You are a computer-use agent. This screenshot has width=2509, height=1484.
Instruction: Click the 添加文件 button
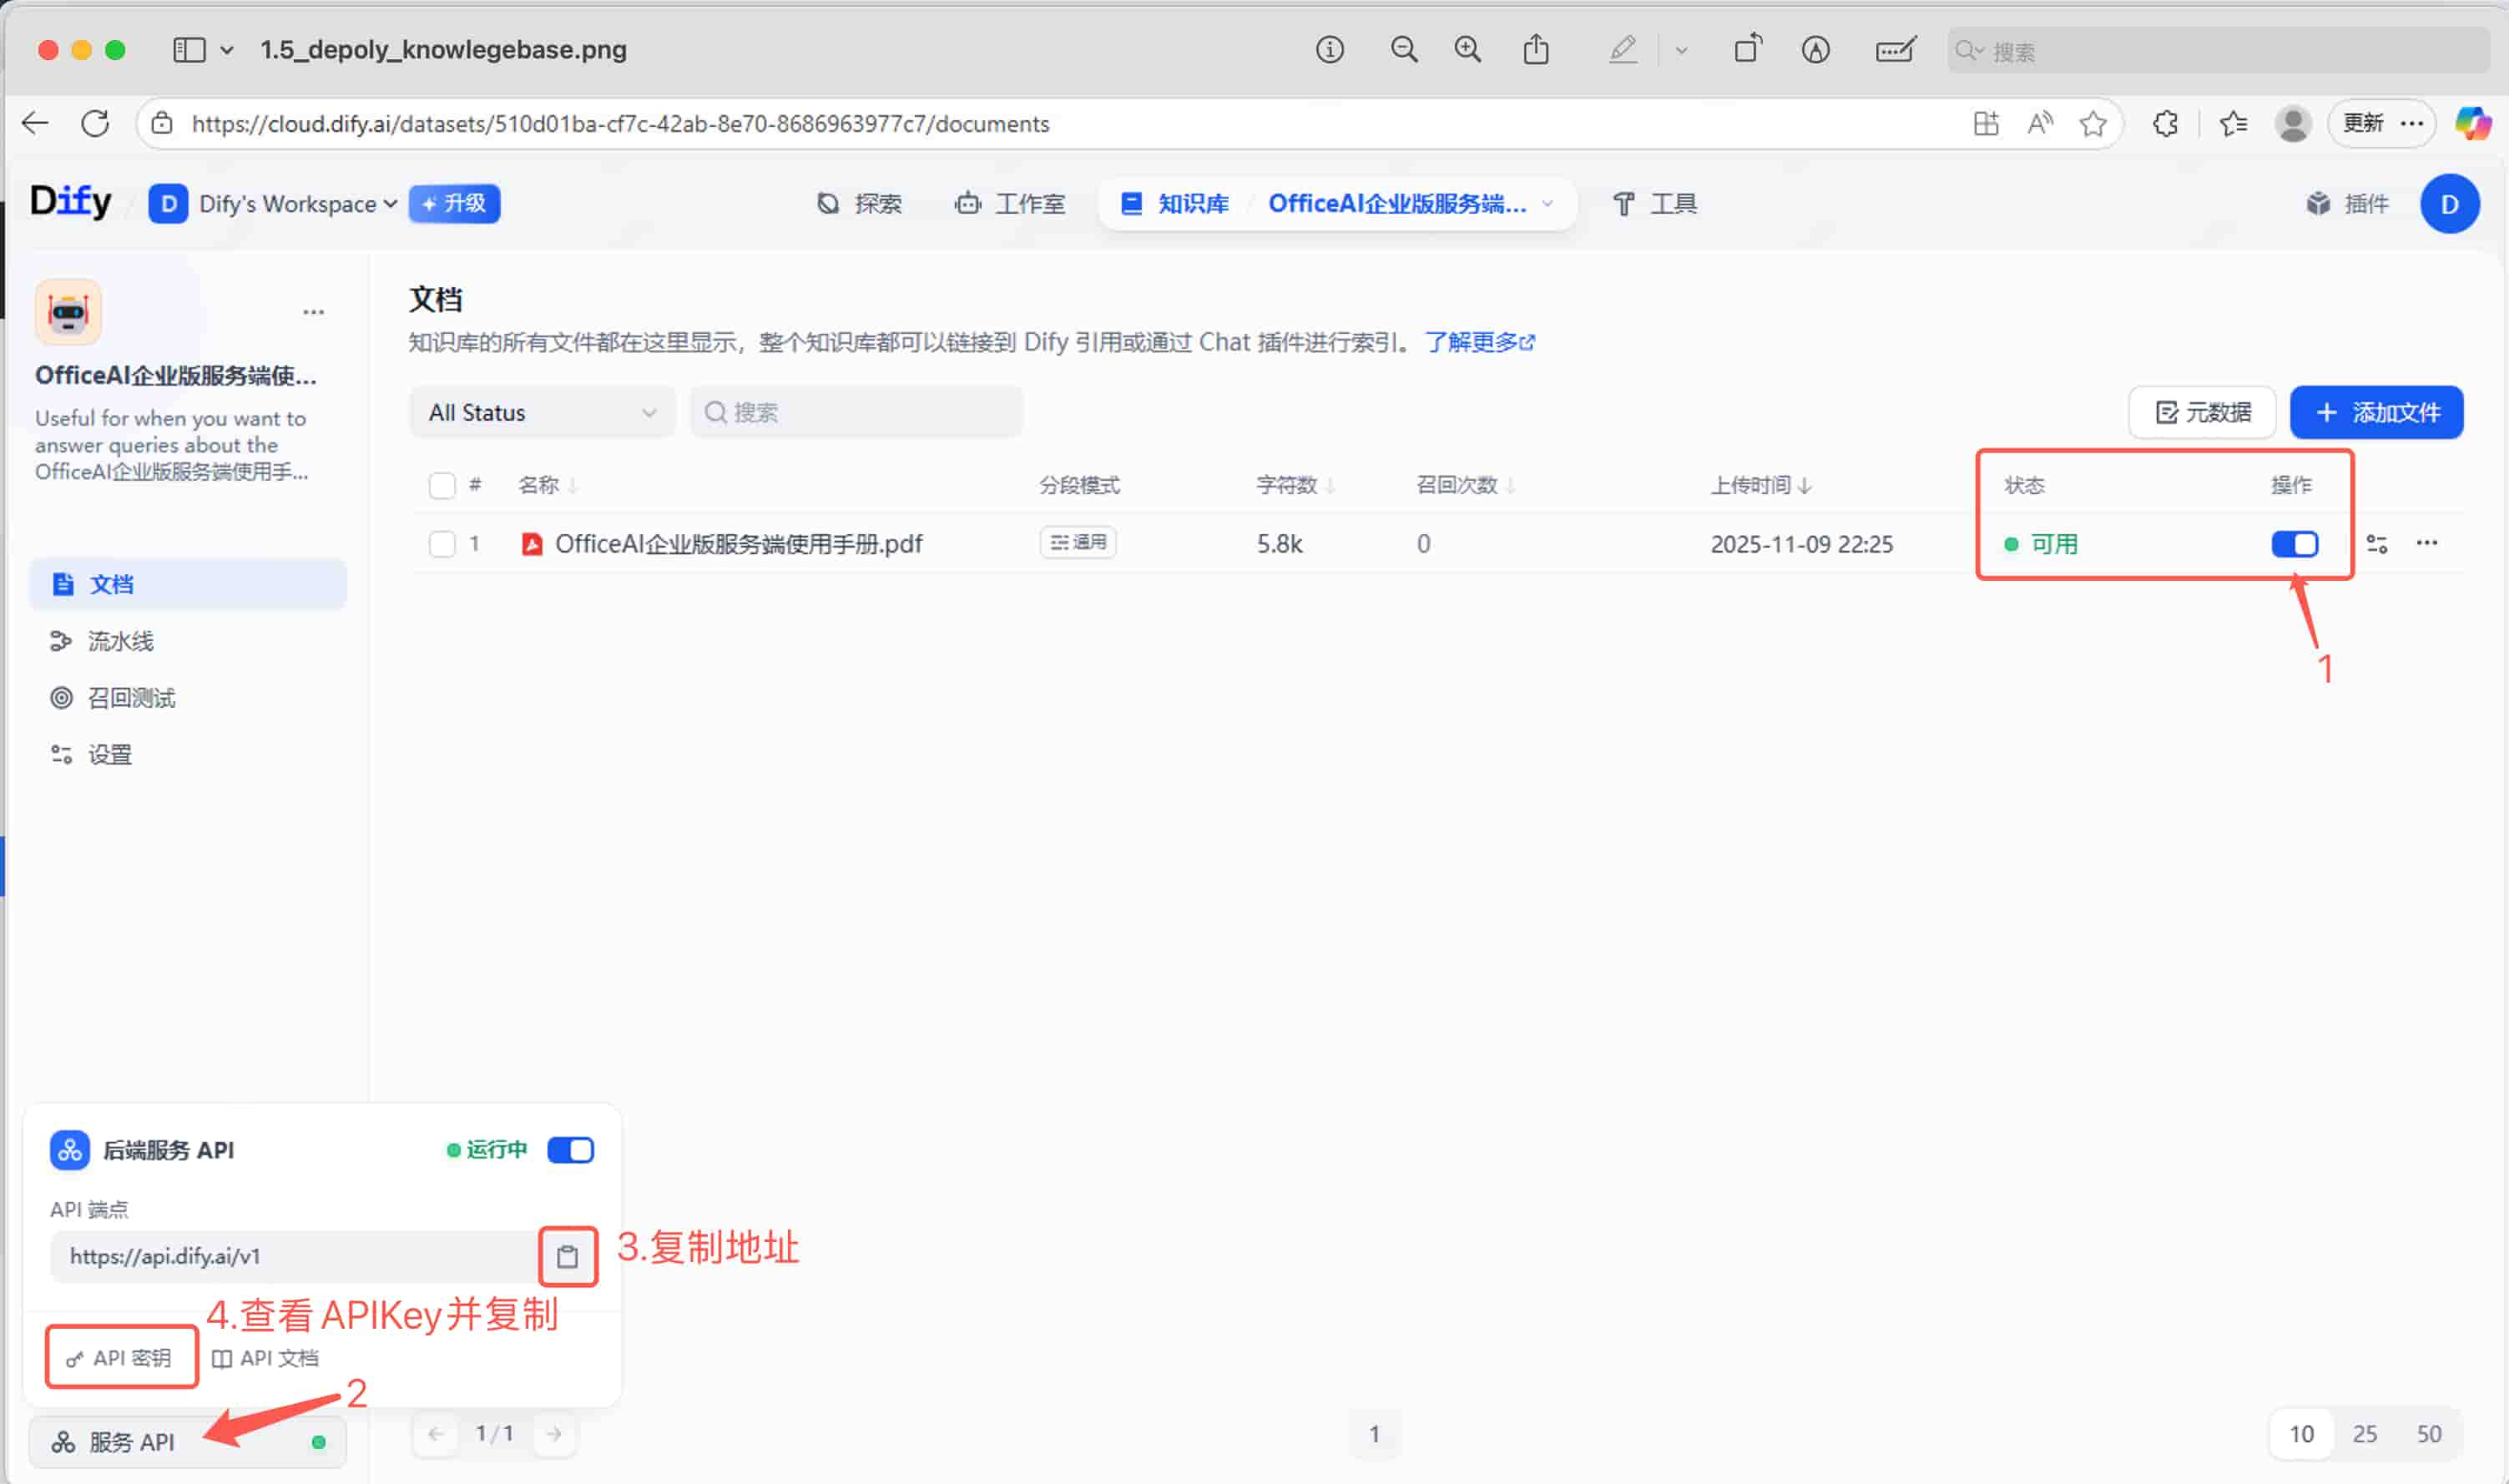click(2376, 412)
